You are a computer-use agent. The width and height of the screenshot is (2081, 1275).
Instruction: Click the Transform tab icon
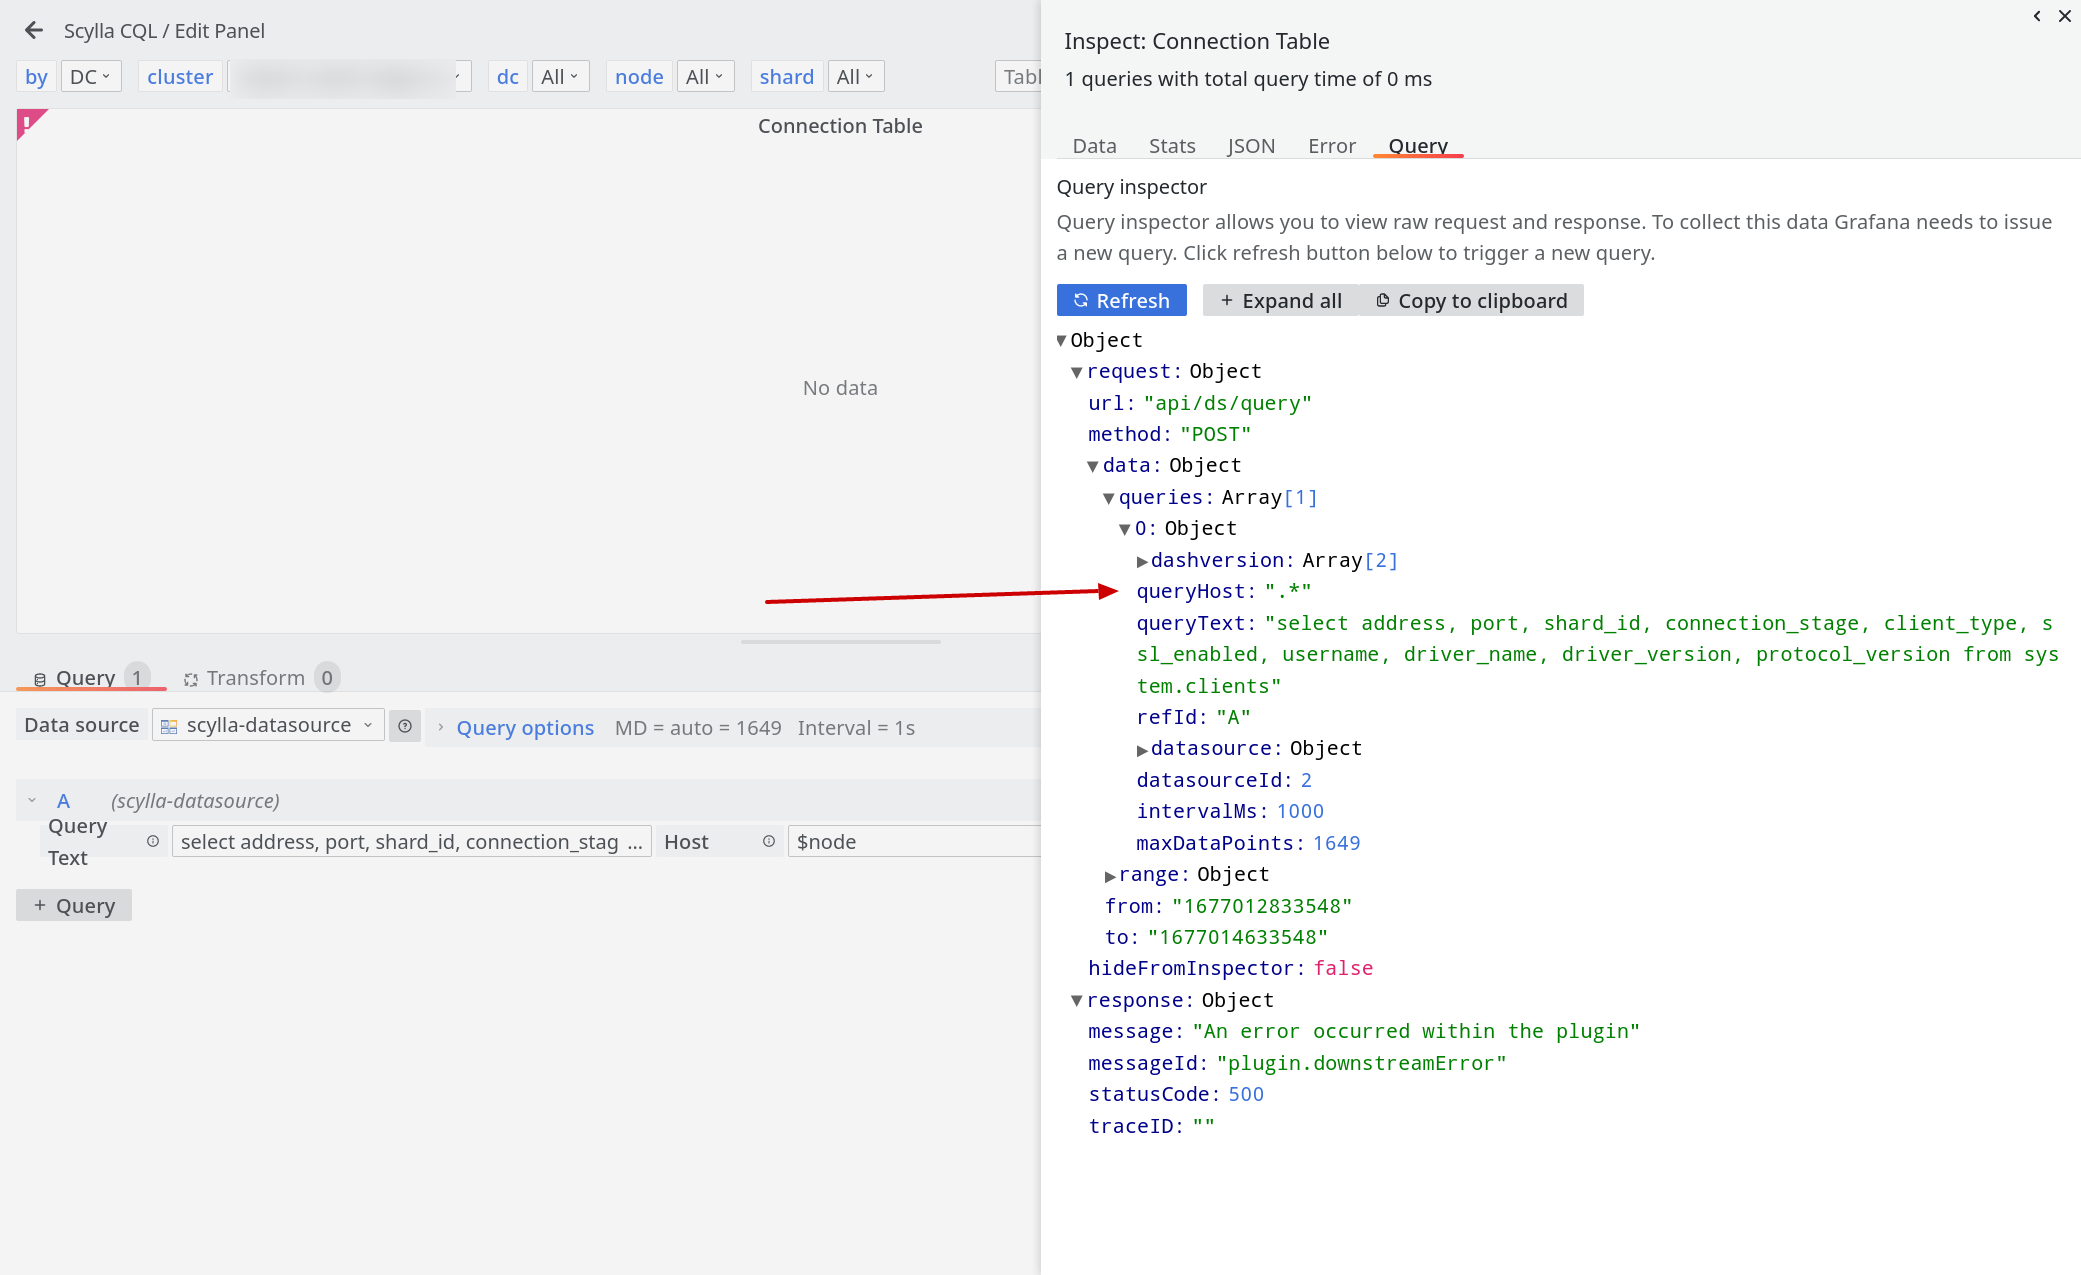[x=190, y=678]
